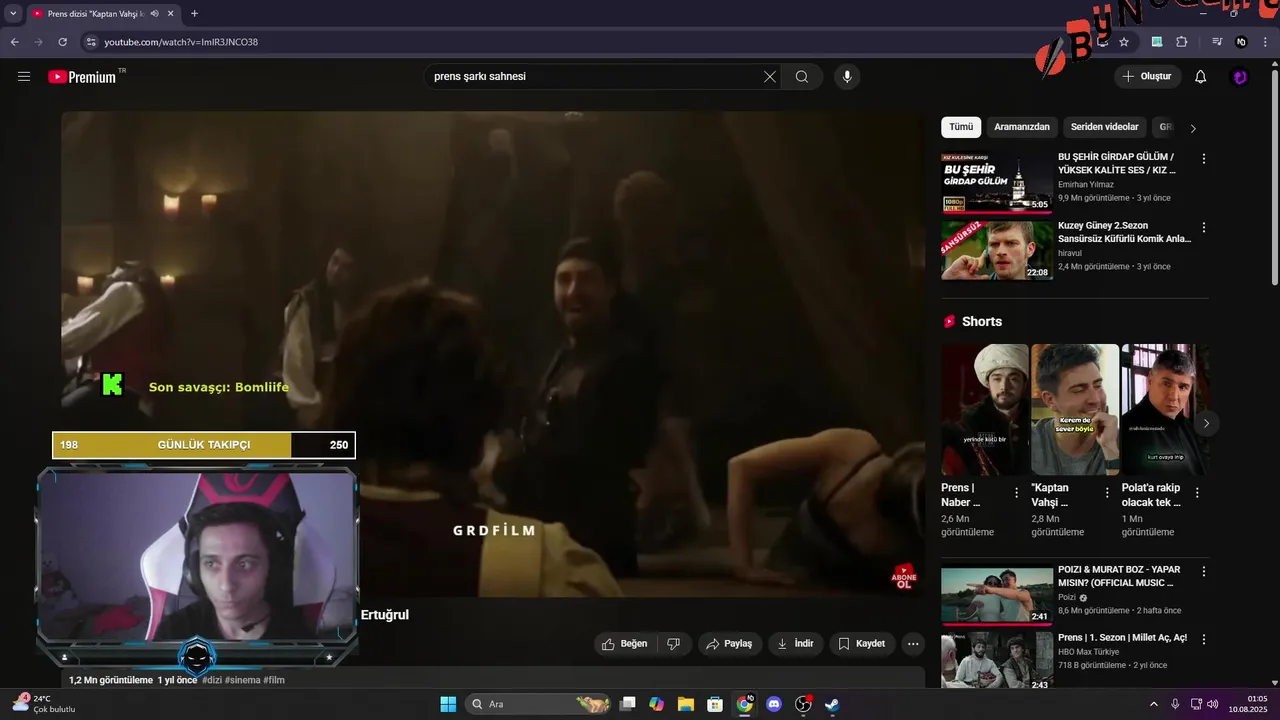Open a new Chrome tab

point(194,13)
